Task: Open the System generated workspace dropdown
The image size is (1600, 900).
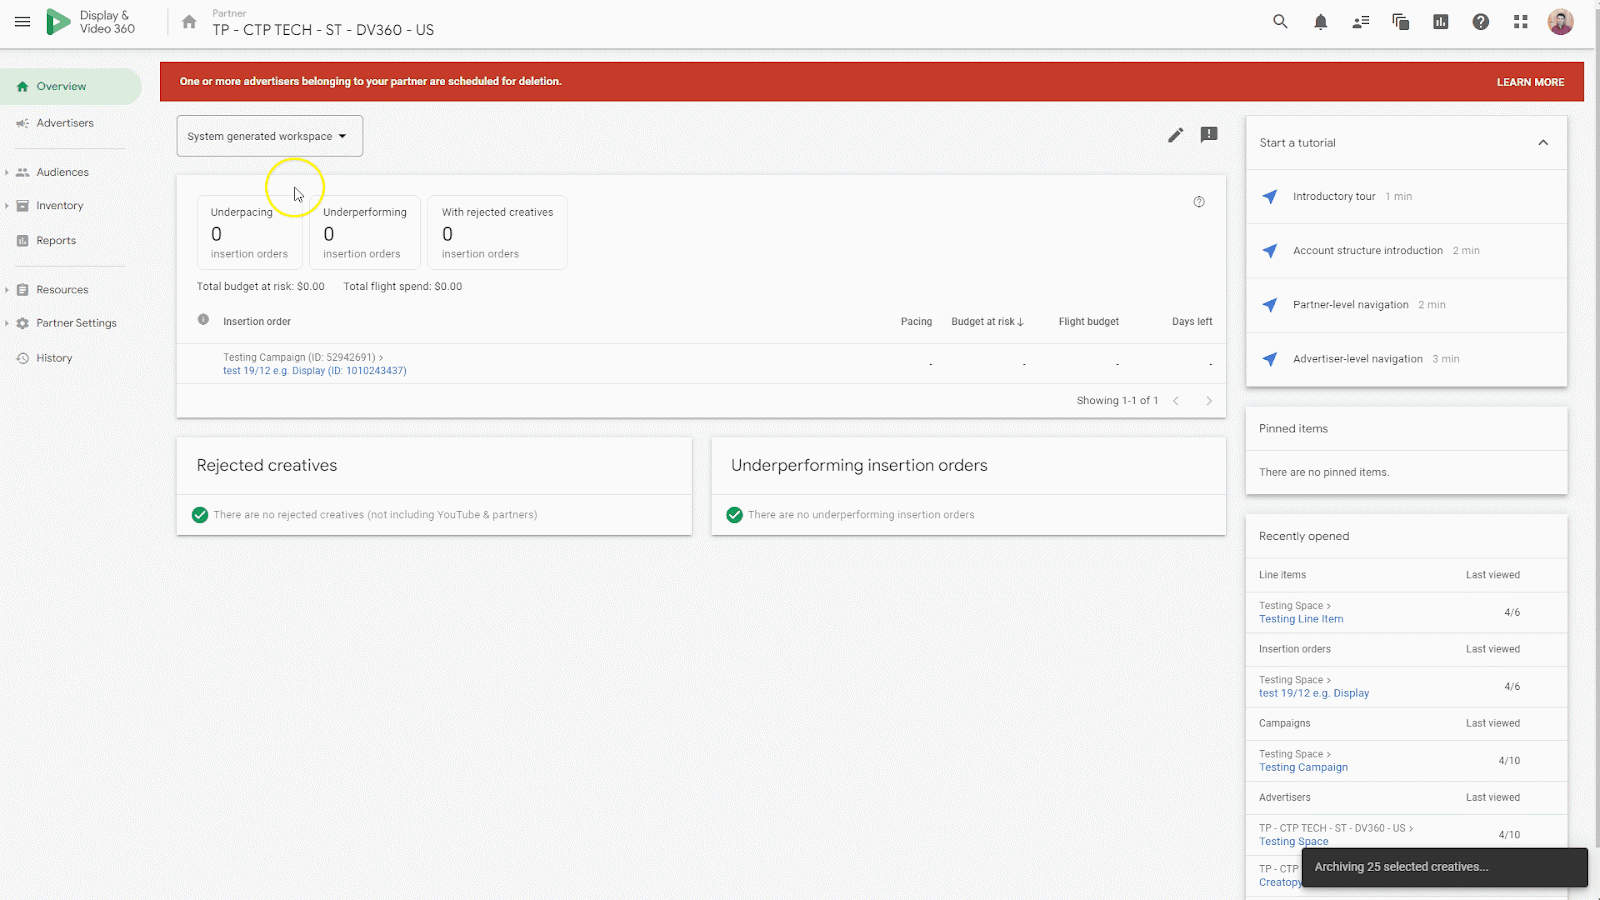Action: 268,136
